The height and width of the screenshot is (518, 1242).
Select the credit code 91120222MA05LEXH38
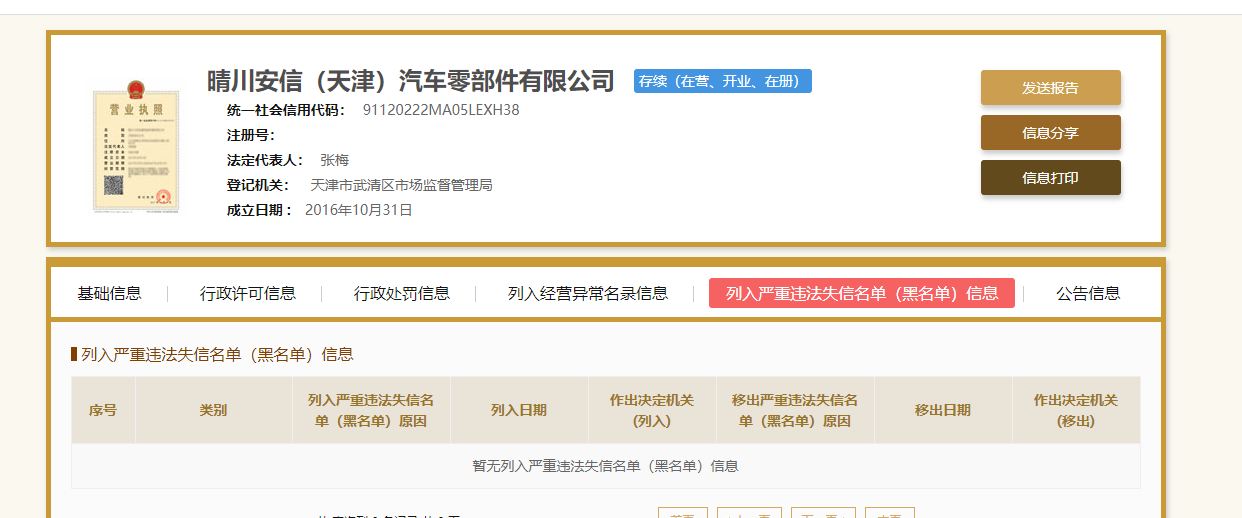pos(441,110)
